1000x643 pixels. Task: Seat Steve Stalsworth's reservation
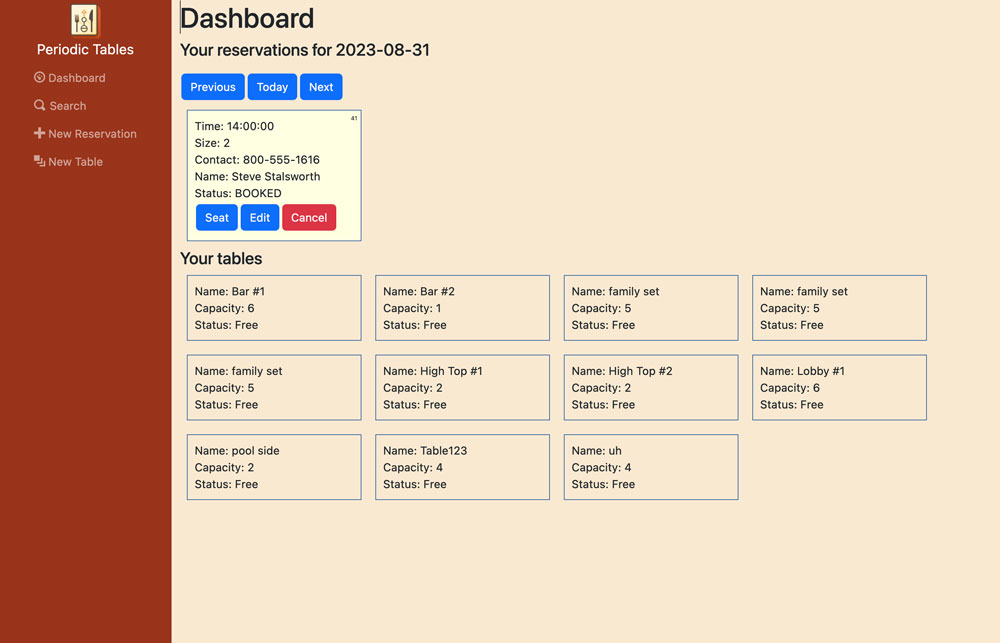click(217, 218)
